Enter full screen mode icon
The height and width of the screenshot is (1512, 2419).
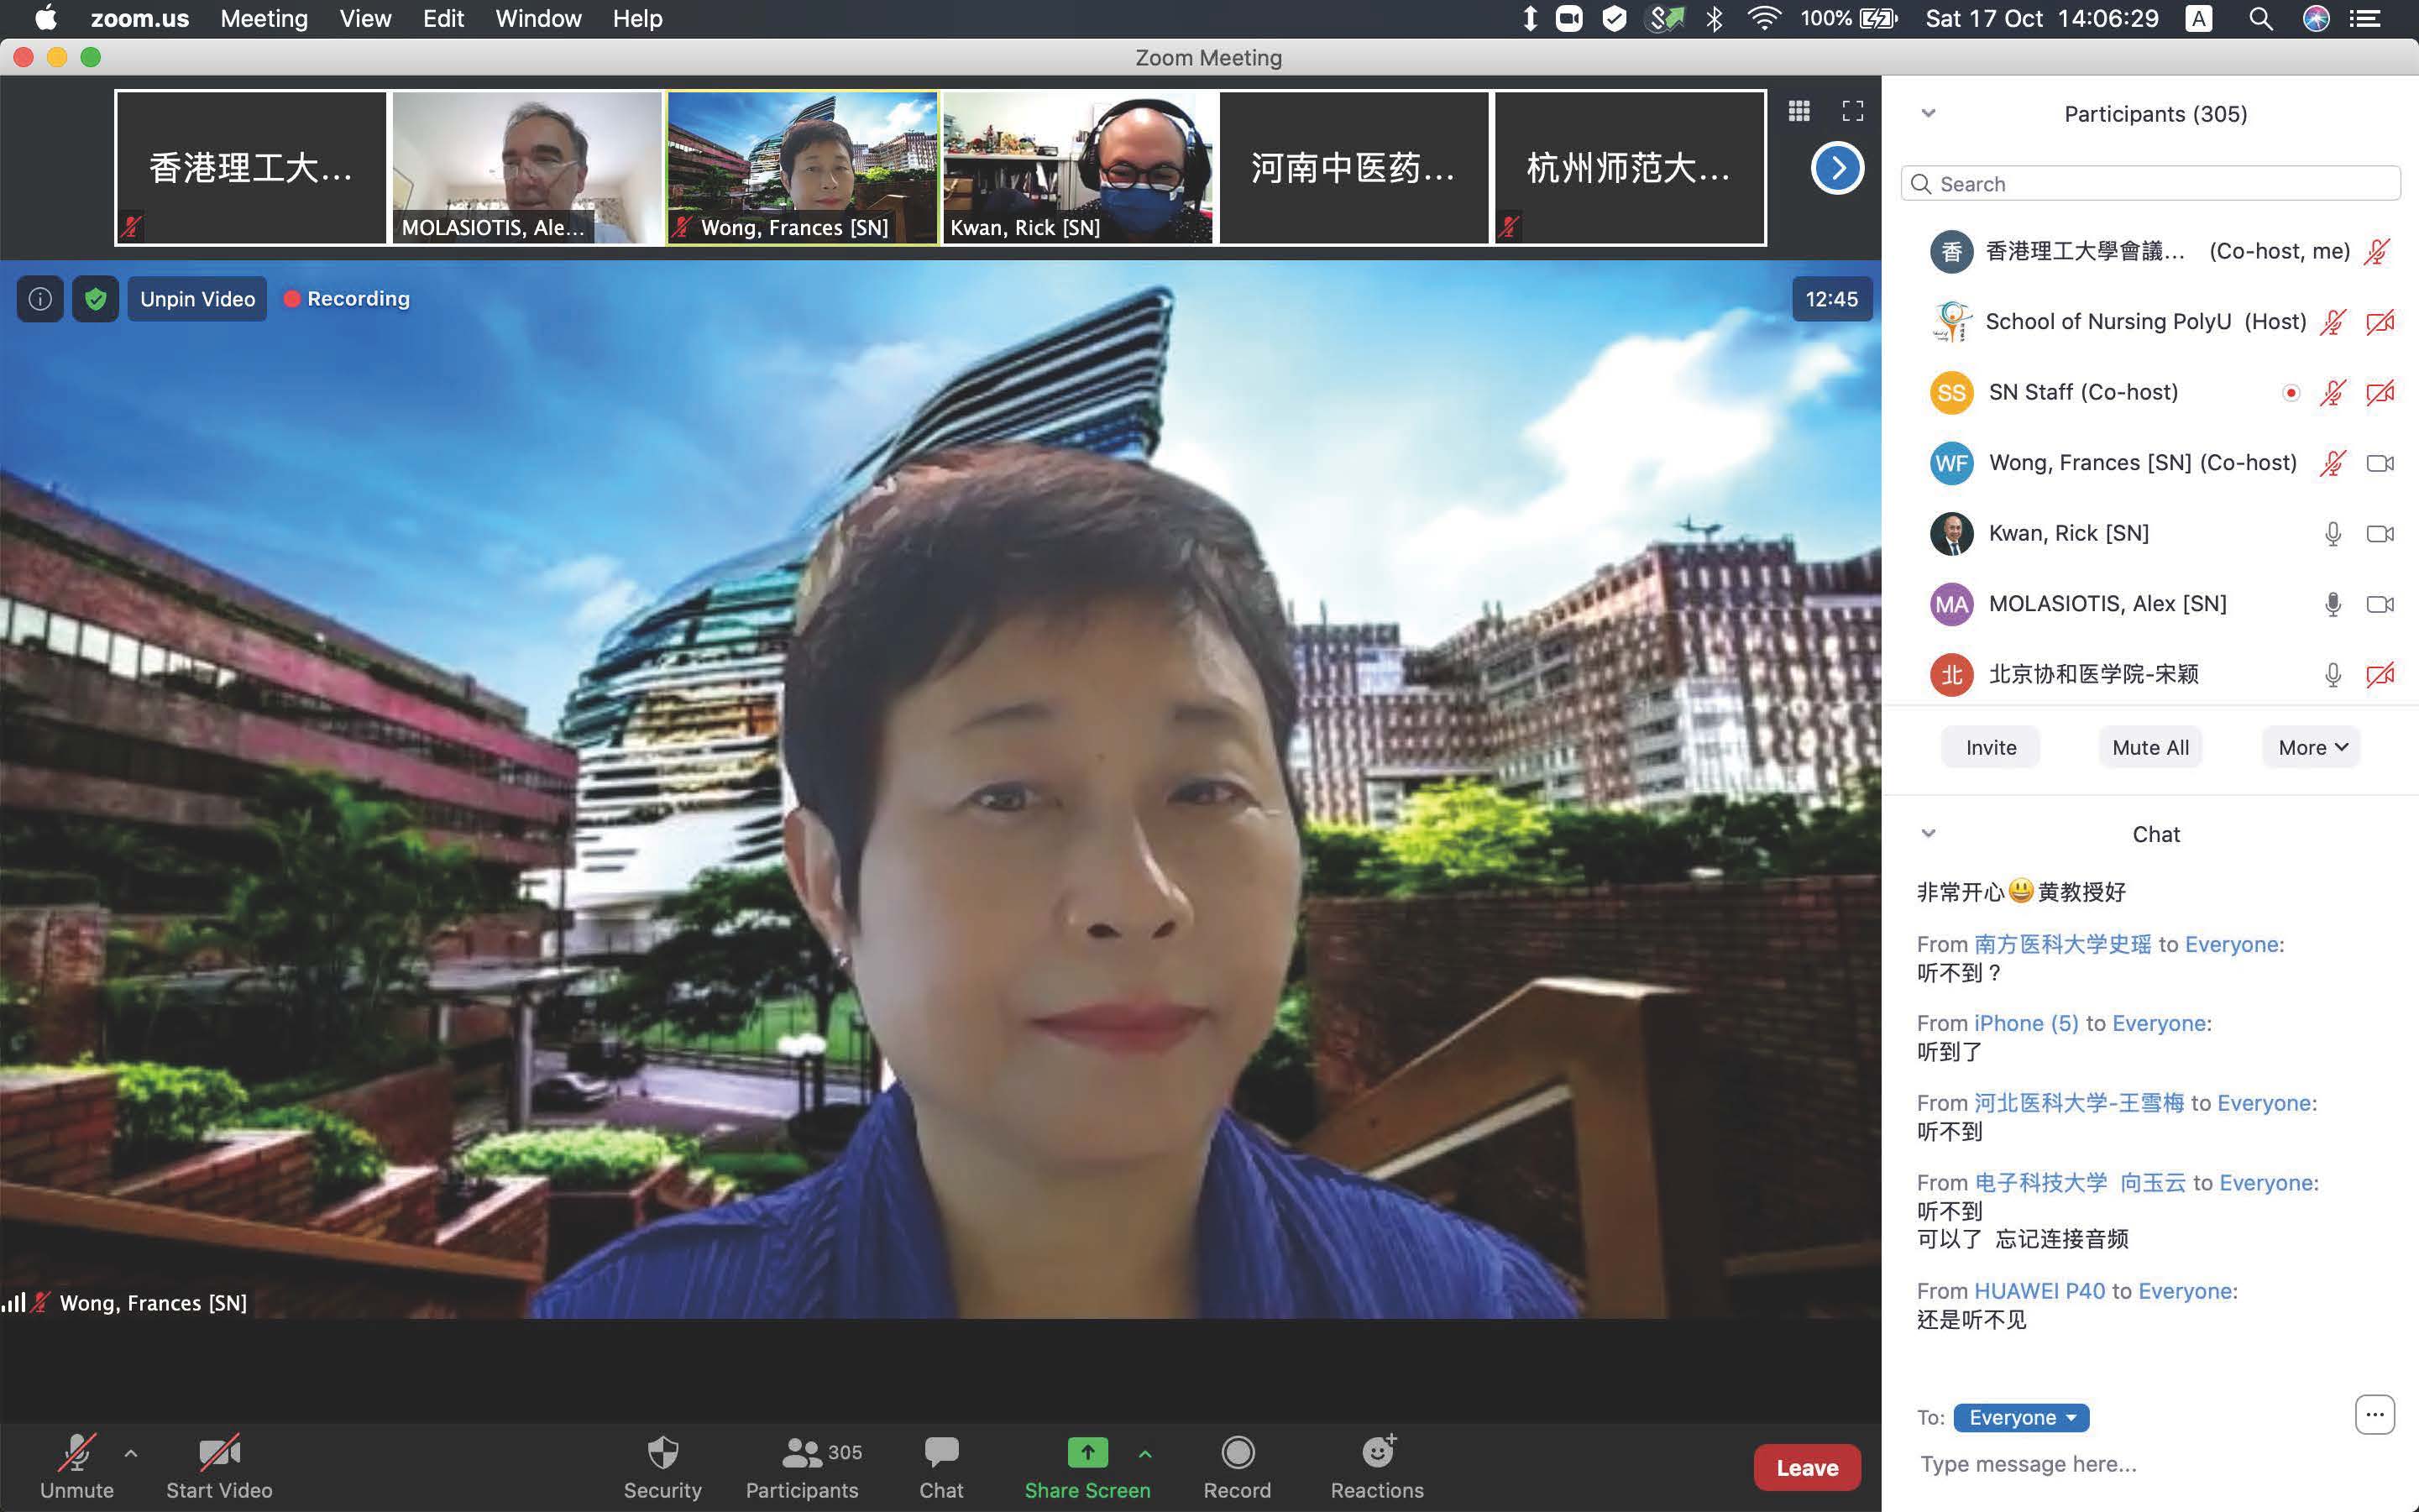coord(1852,111)
